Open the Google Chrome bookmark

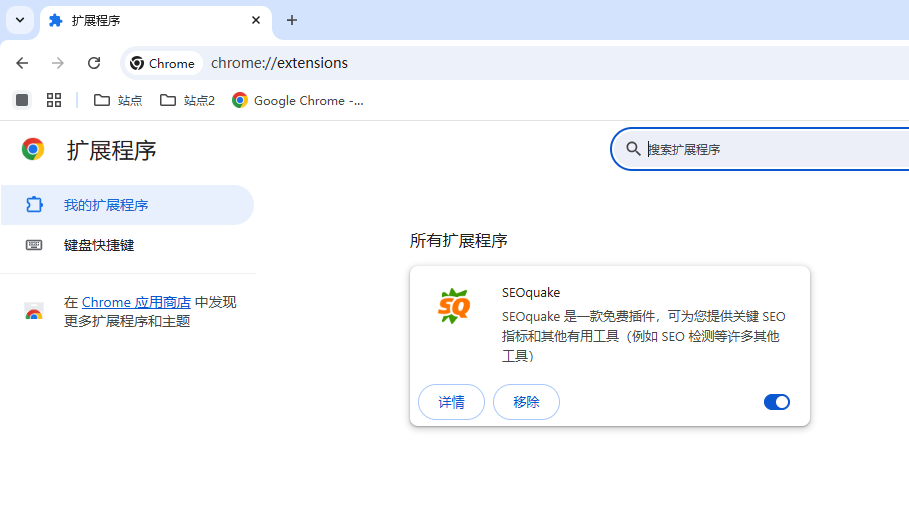(297, 100)
